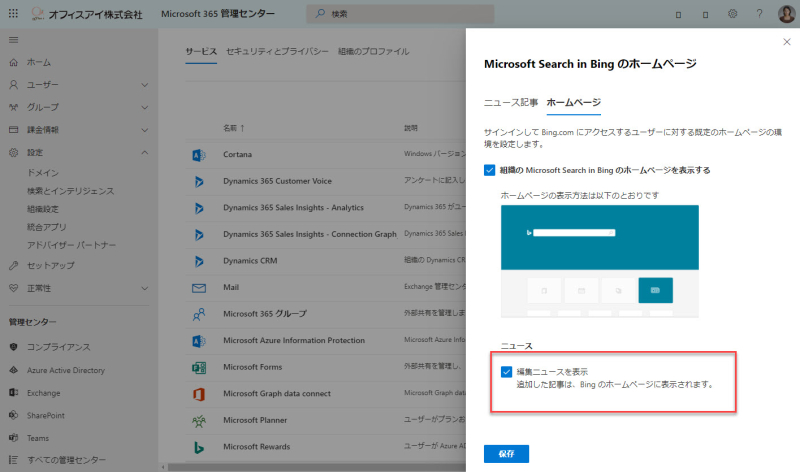
Task: Click the SharePoint icon in sidebar
Action: pyautogui.click(x=14, y=415)
